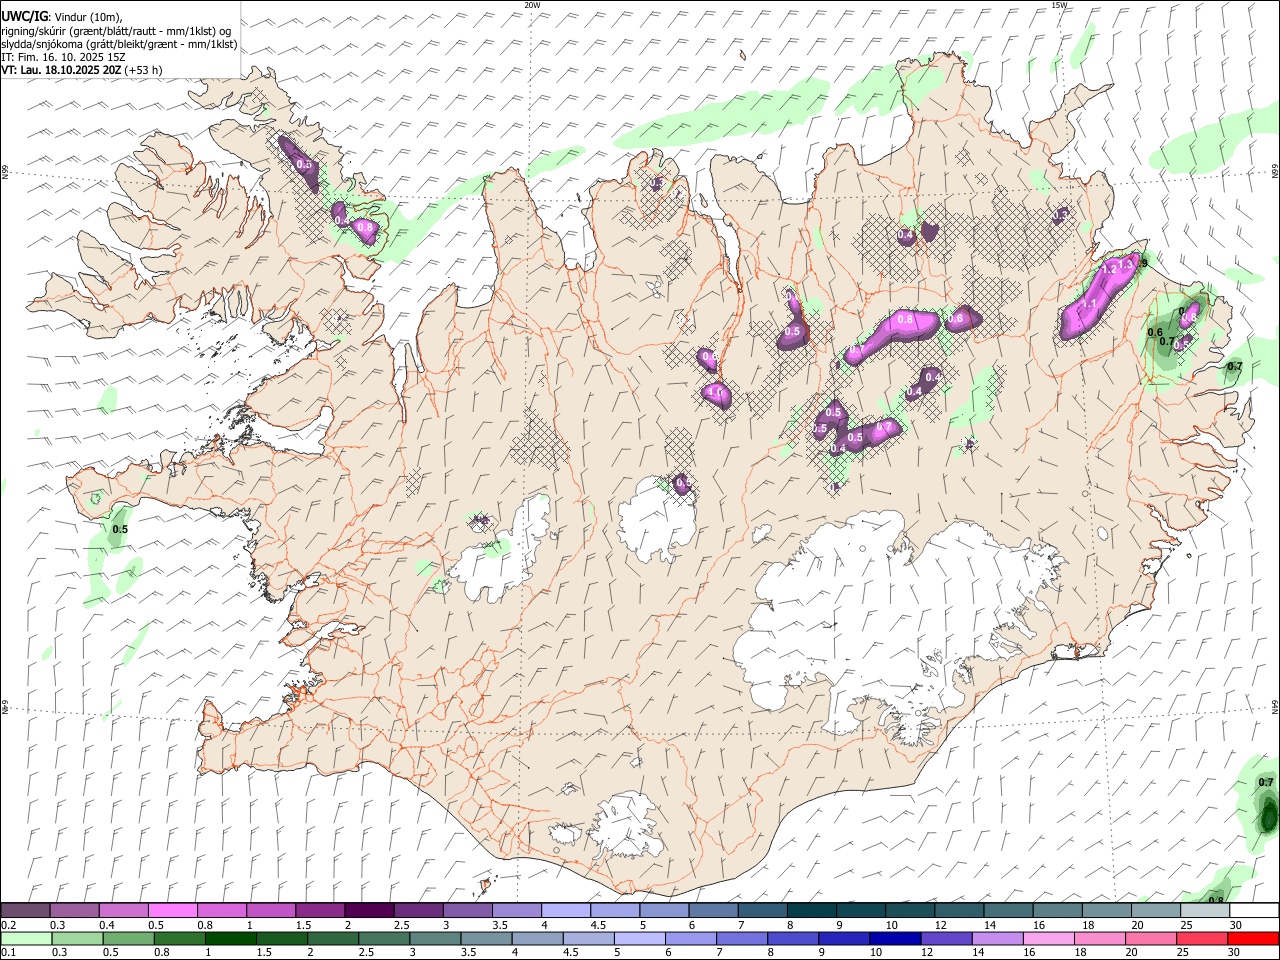This screenshot has height=960, width=1280.
Task: Pick the rain-scale swatch between 1.5 and 2
Action: [x=282, y=939]
